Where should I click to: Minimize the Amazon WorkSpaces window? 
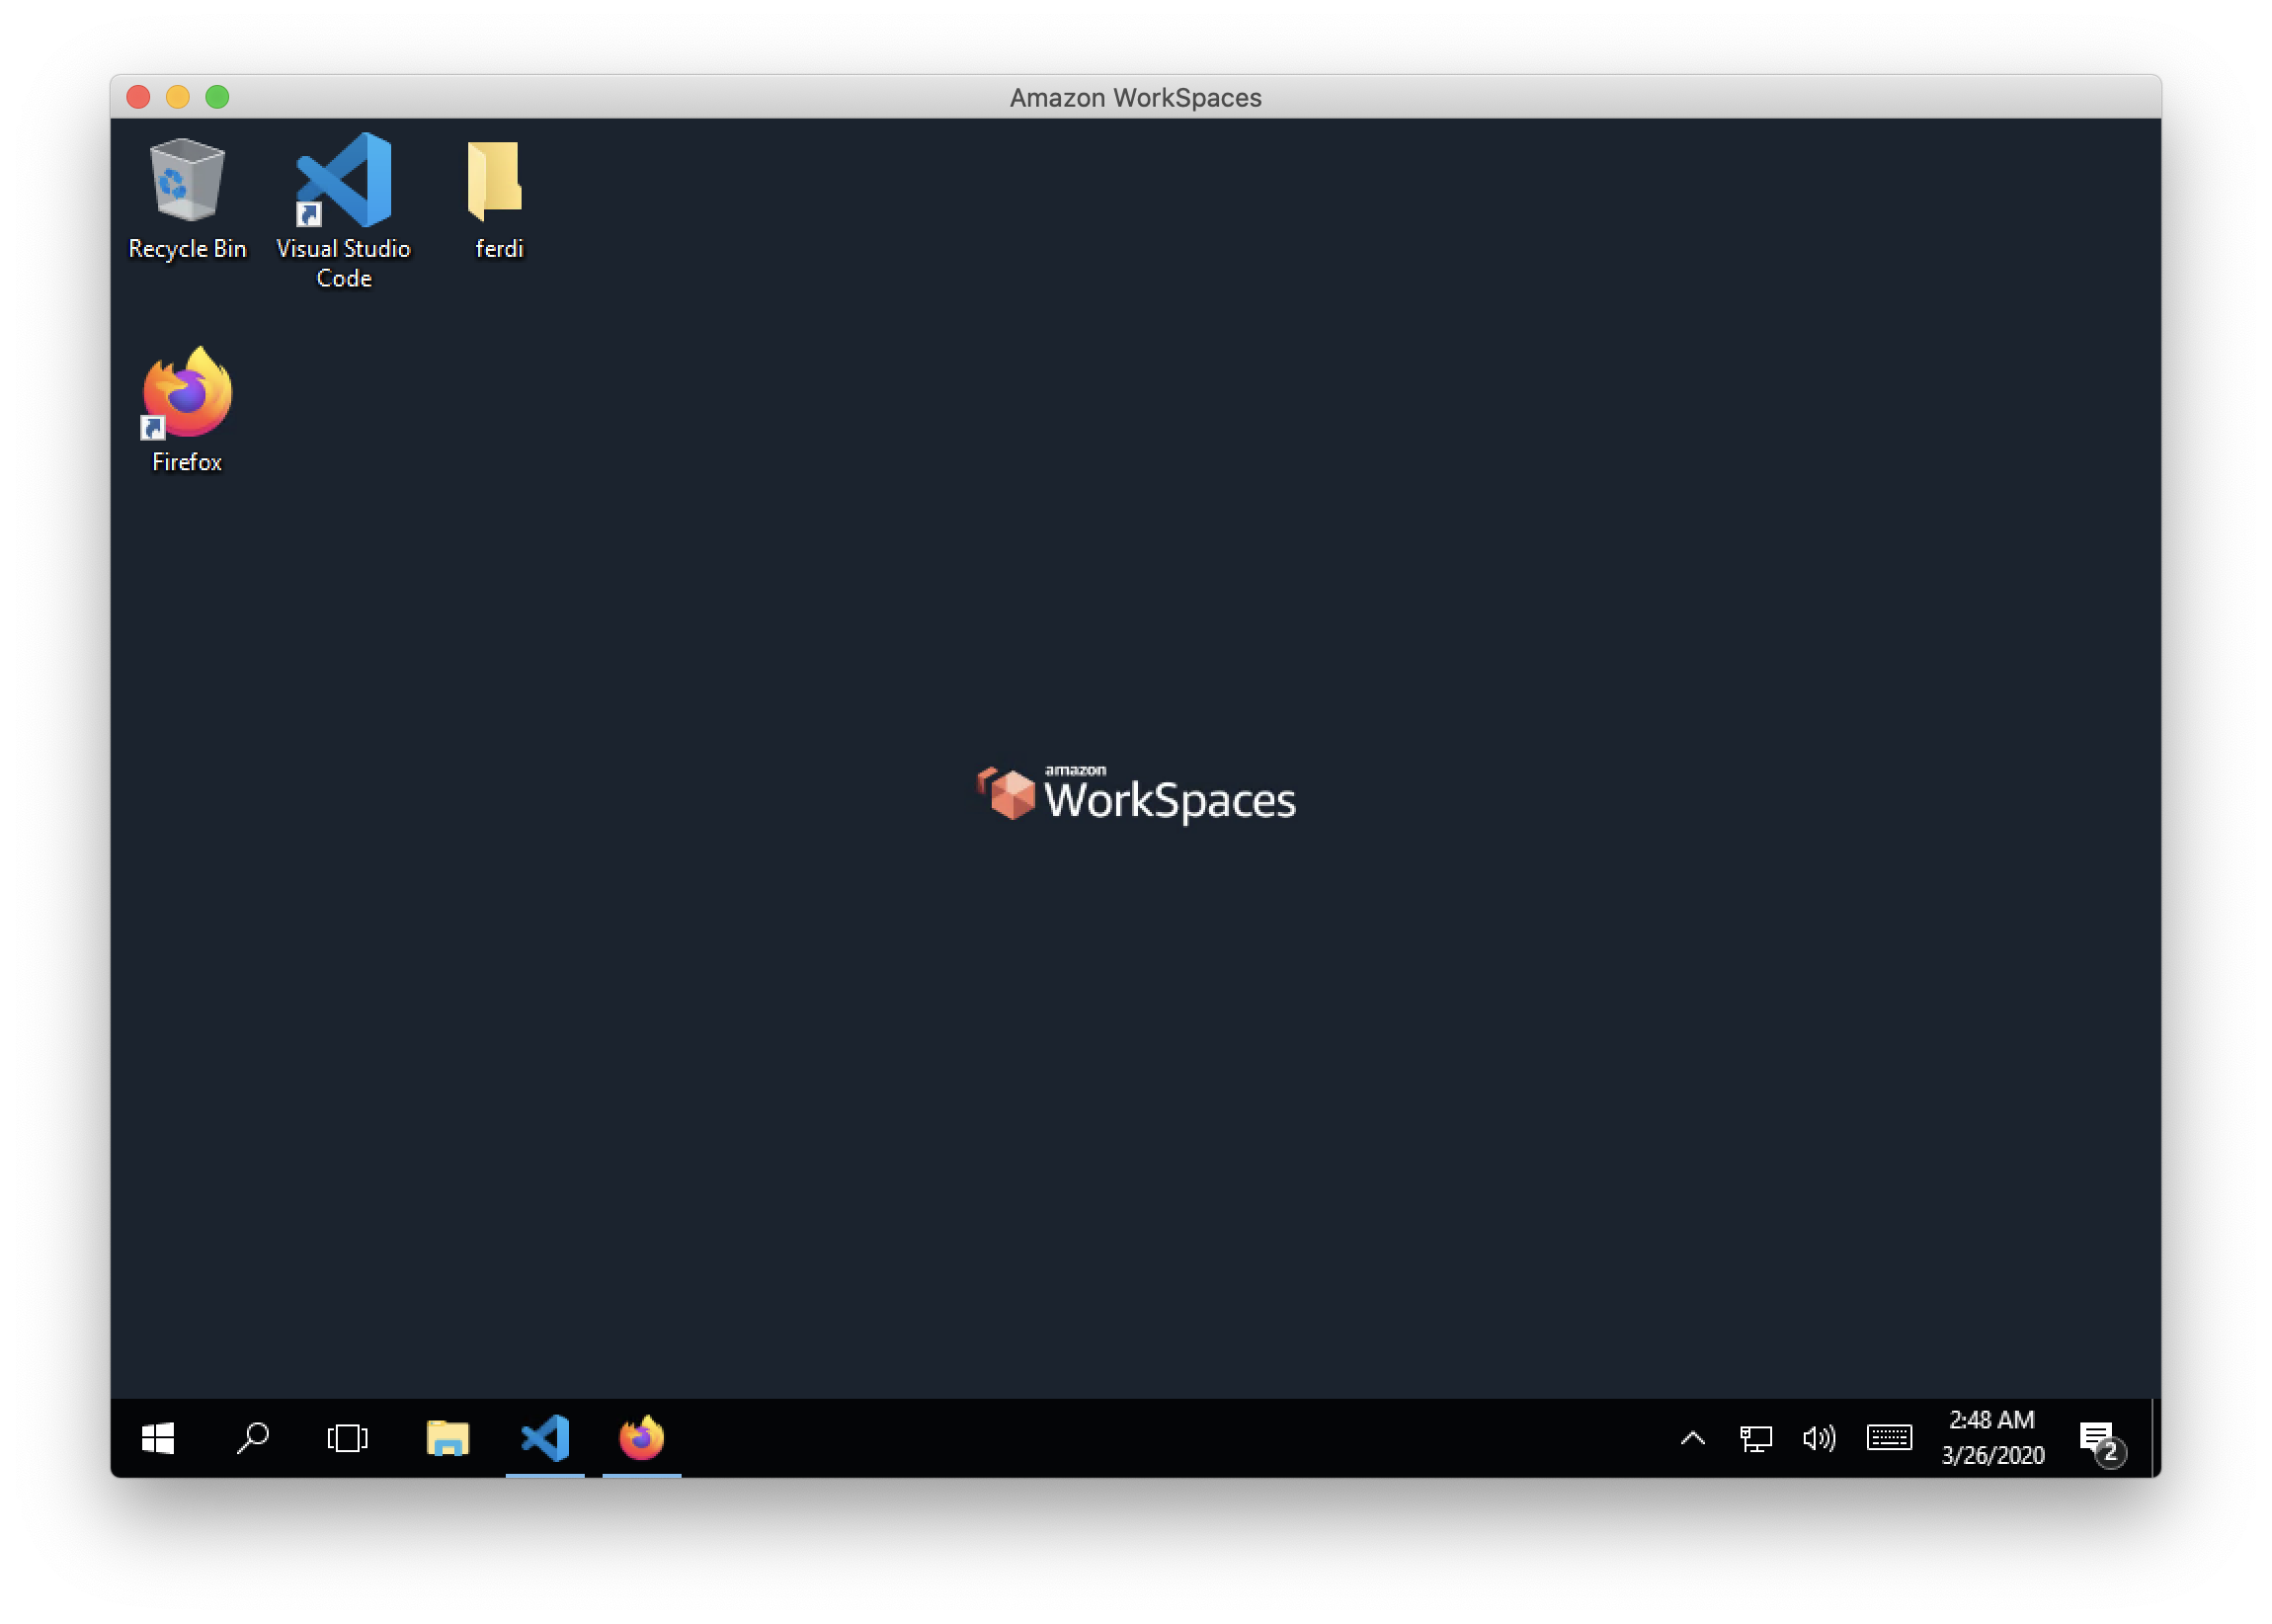[178, 97]
